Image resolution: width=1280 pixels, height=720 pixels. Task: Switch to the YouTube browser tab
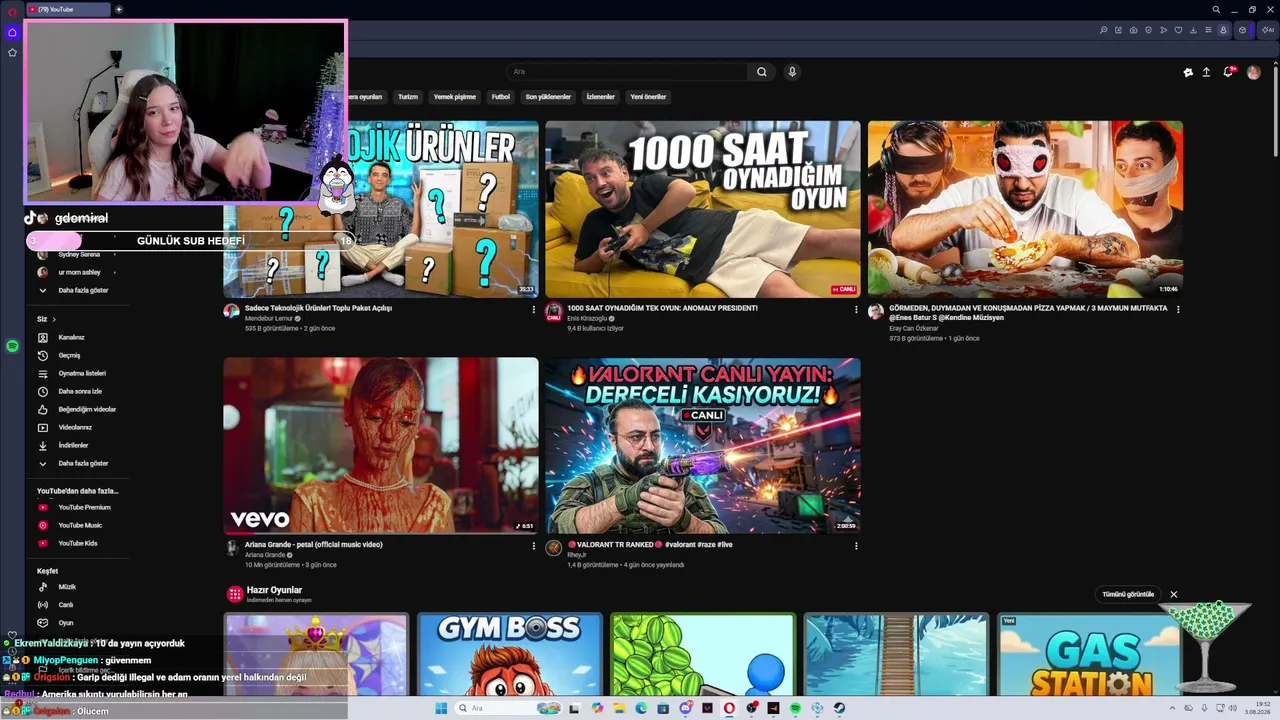pos(68,9)
